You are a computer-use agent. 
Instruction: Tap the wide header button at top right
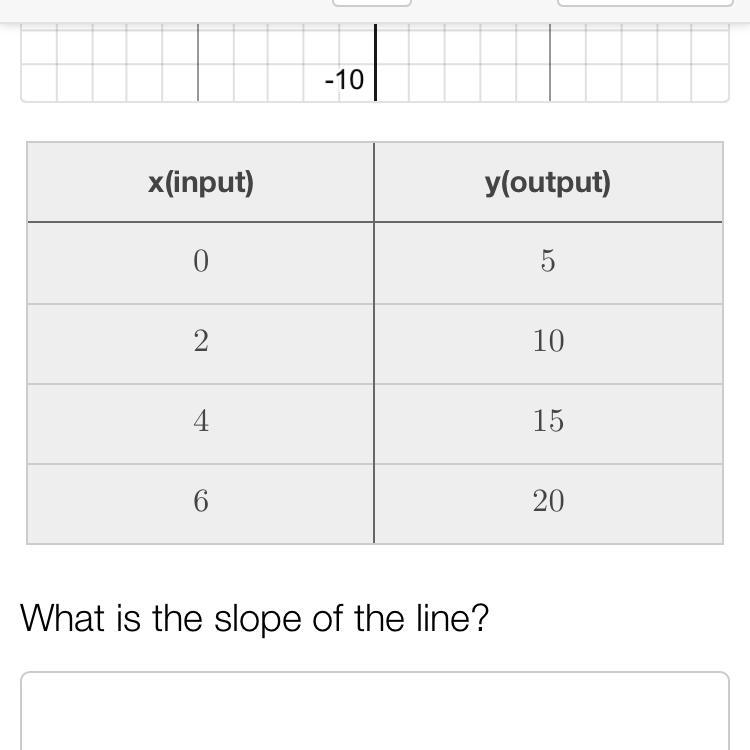[x=645, y=3]
